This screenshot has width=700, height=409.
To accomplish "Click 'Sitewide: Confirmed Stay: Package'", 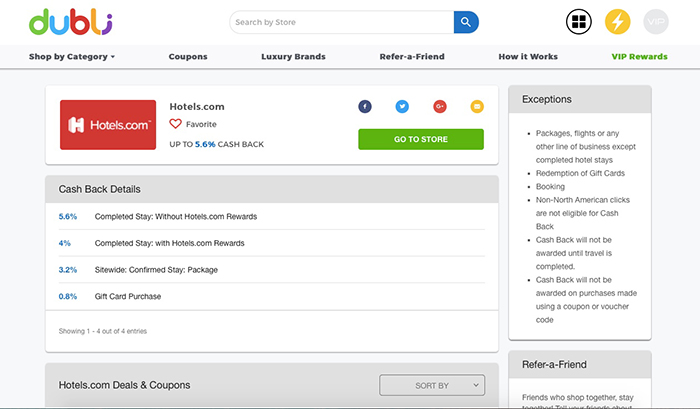I will point(156,270).
